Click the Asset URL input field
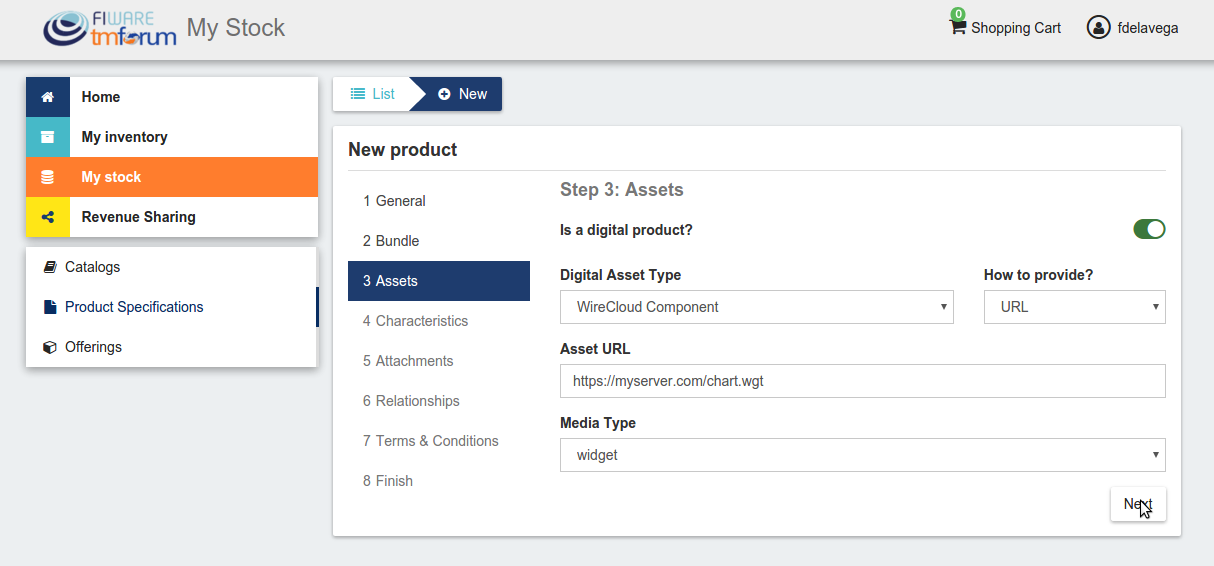Viewport: 1214px width, 566px height. pyautogui.click(x=862, y=381)
